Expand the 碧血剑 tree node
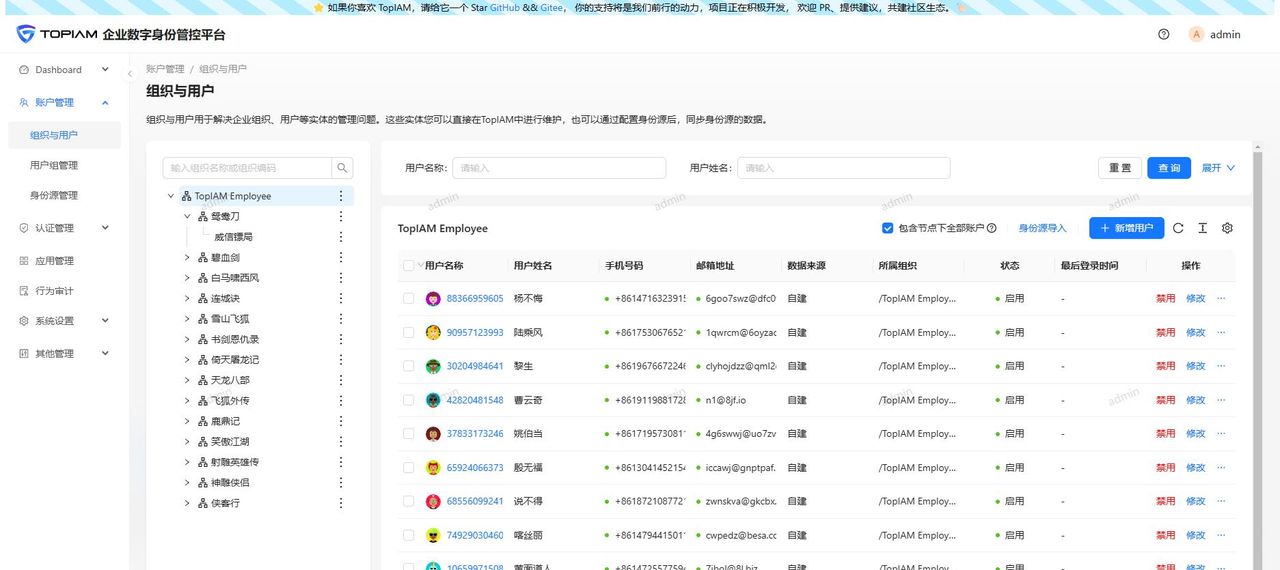Viewport: 1280px width, 570px height. (x=187, y=257)
